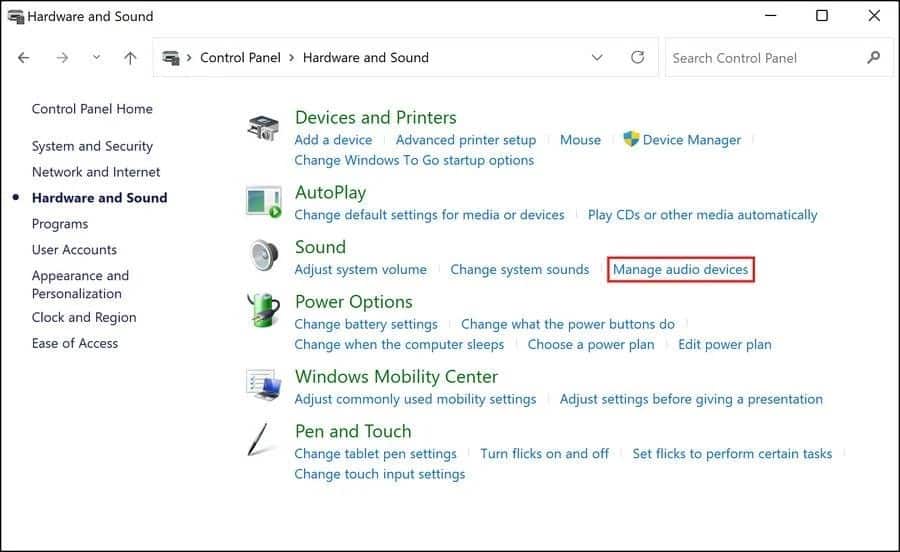Expand the address bar history dropdown
Viewport: 900px width, 552px height.
coord(597,57)
